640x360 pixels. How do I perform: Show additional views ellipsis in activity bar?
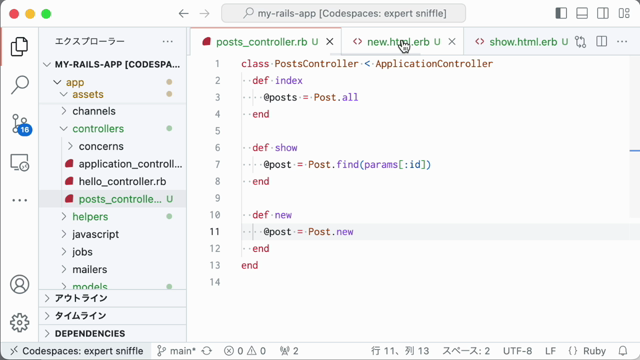(x=19, y=200)
